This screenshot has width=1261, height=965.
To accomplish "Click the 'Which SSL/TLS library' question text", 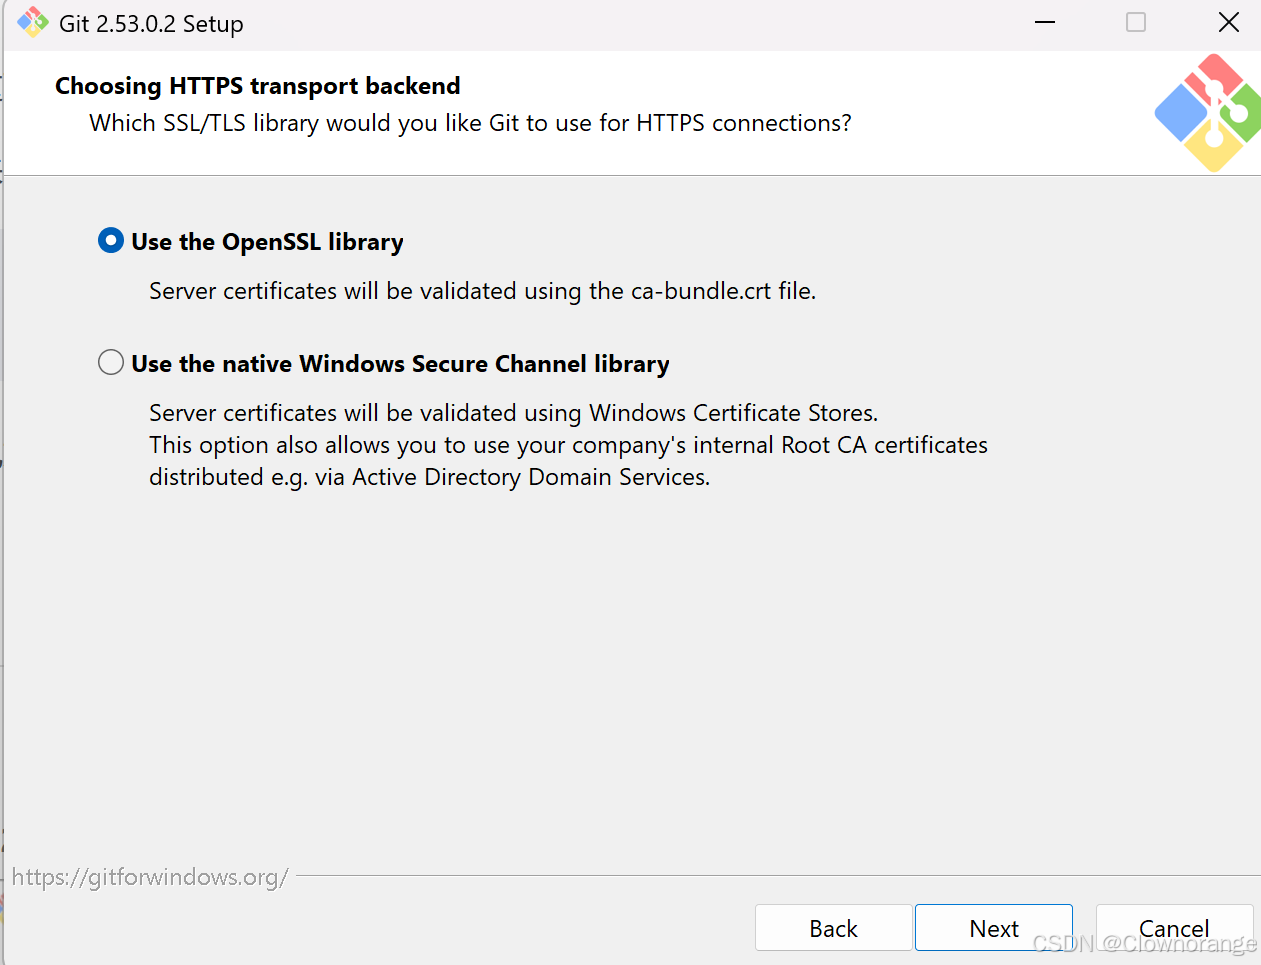I will pos(470,123).
